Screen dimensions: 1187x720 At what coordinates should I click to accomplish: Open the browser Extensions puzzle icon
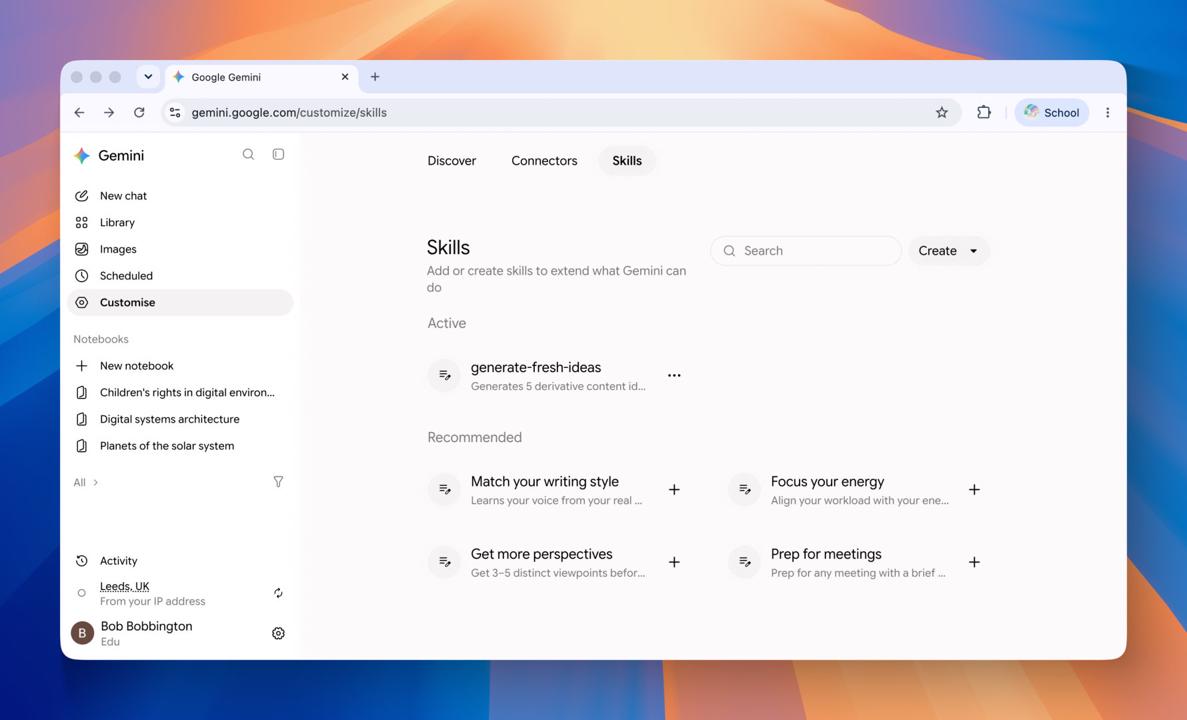click(983, 112)
